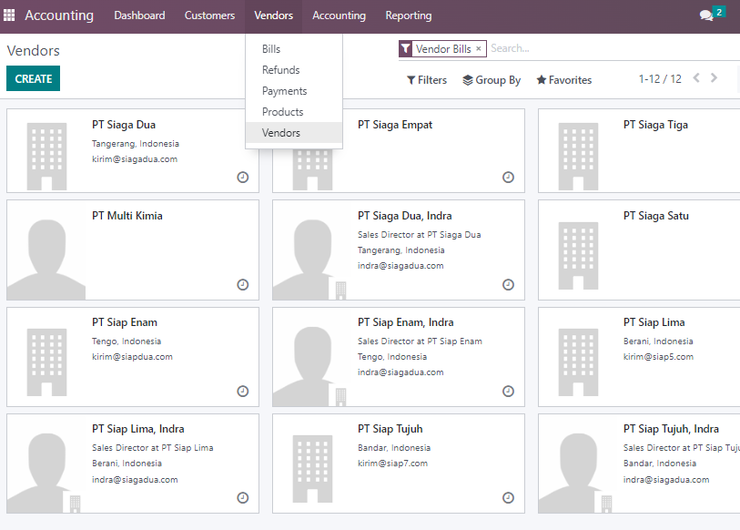Click the 1-12 / 12 pager counter
The width and height of the screenshot is (740, 530).
660,79
